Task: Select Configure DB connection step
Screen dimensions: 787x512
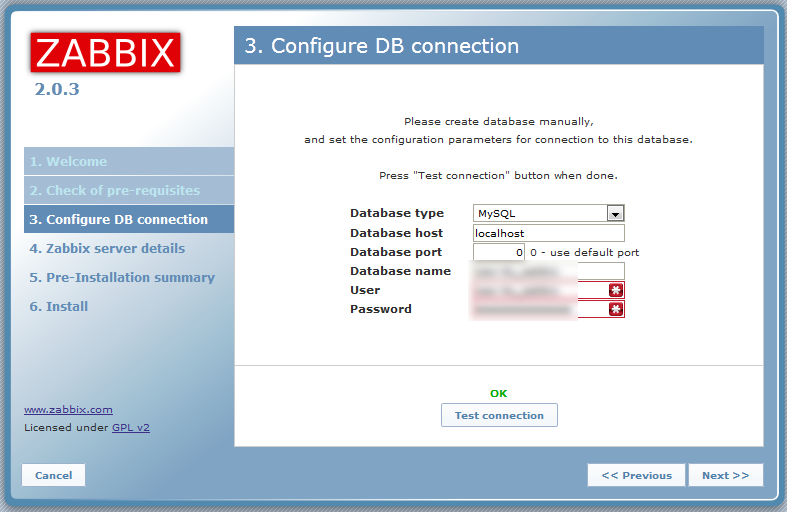Action: [x=118, y=220]
